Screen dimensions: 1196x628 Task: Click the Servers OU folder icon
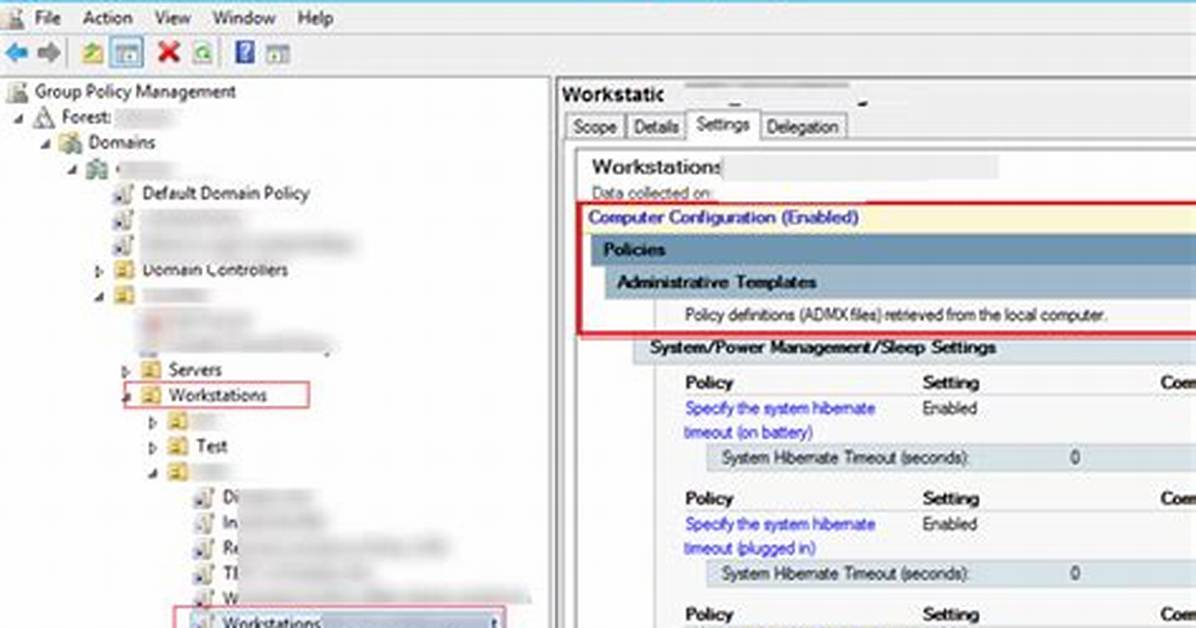pyautogui.click(x=151, y=370)
